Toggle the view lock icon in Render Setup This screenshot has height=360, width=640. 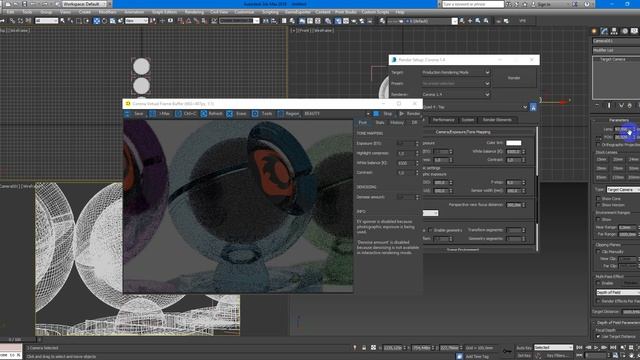click(x=533, y=107)
